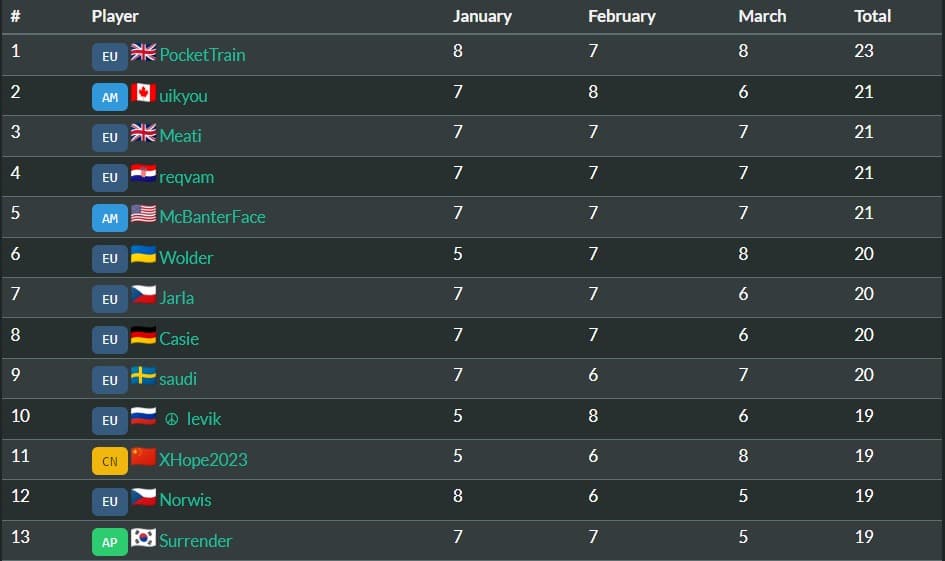This screenshot has width=945, height=561.
Task: Click the Croatia flag beside reqvam
Action: tap(143, 174)
